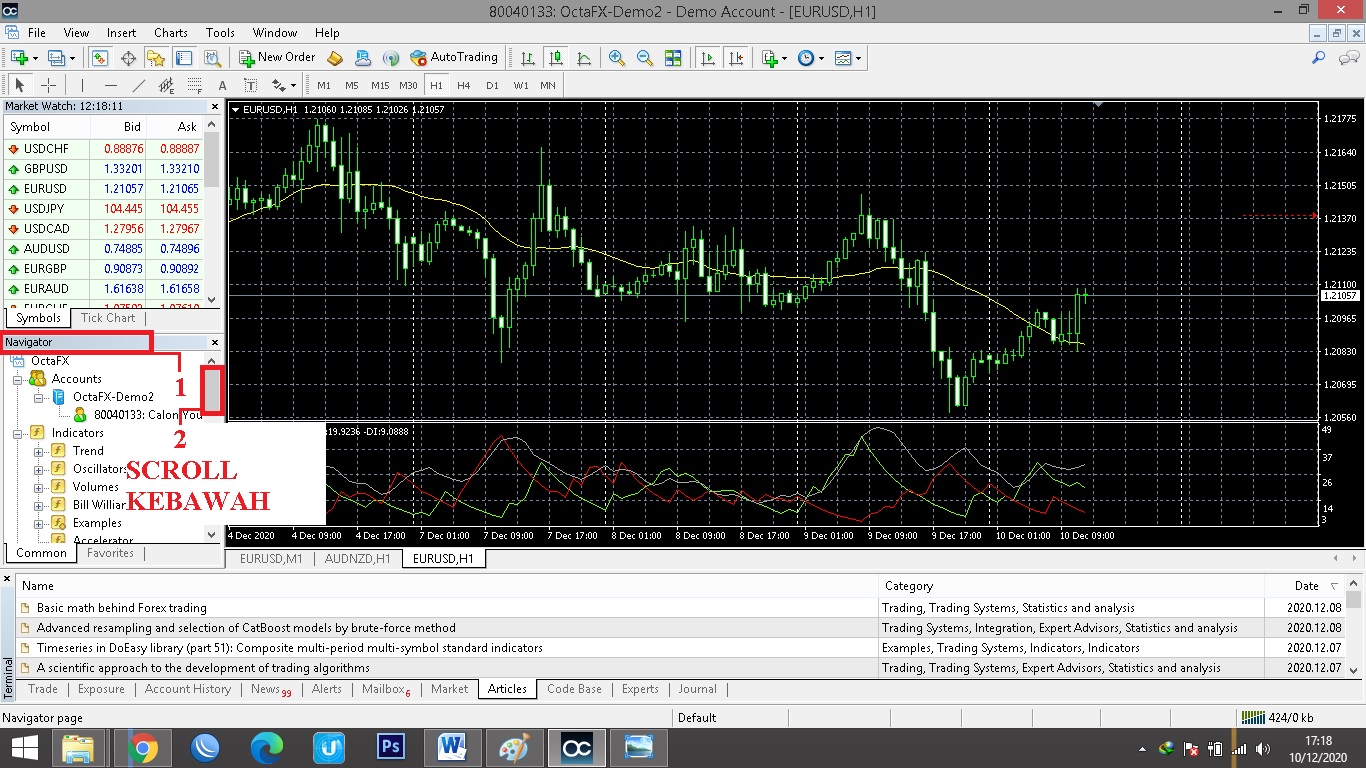Toggle the Navigator window star-folder button

click(x=156, y=58)
